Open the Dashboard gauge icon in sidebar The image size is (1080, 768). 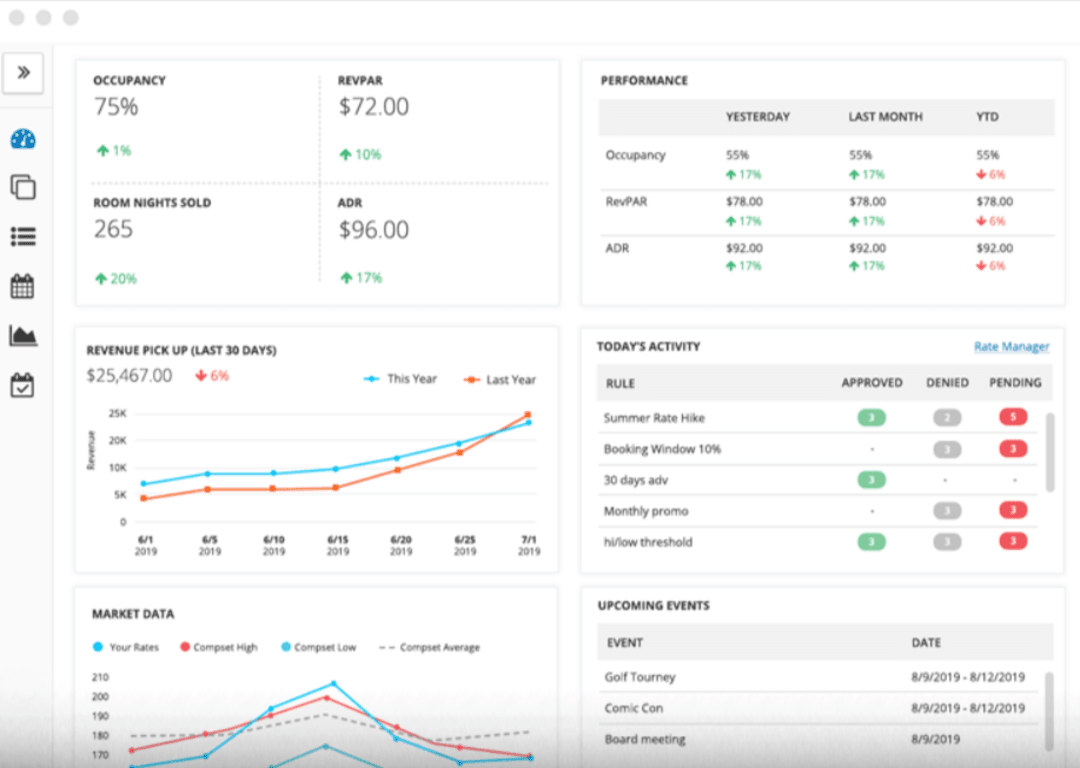click(22, 139)
